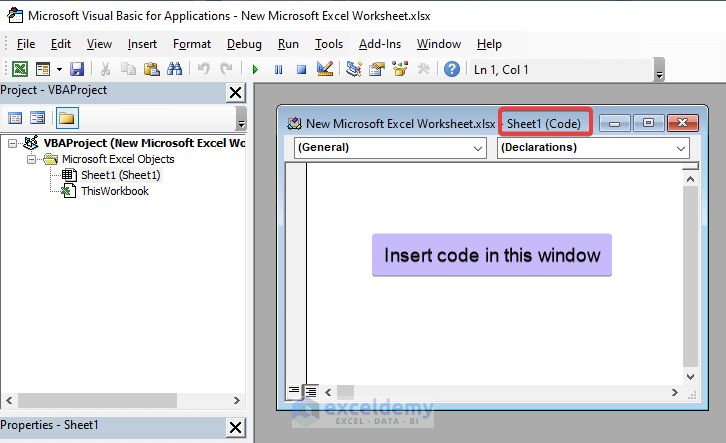Screen dimensions: 726x443
Task: Select the Microsoft Excel Objects folder
Action: (x=118, y=159)
